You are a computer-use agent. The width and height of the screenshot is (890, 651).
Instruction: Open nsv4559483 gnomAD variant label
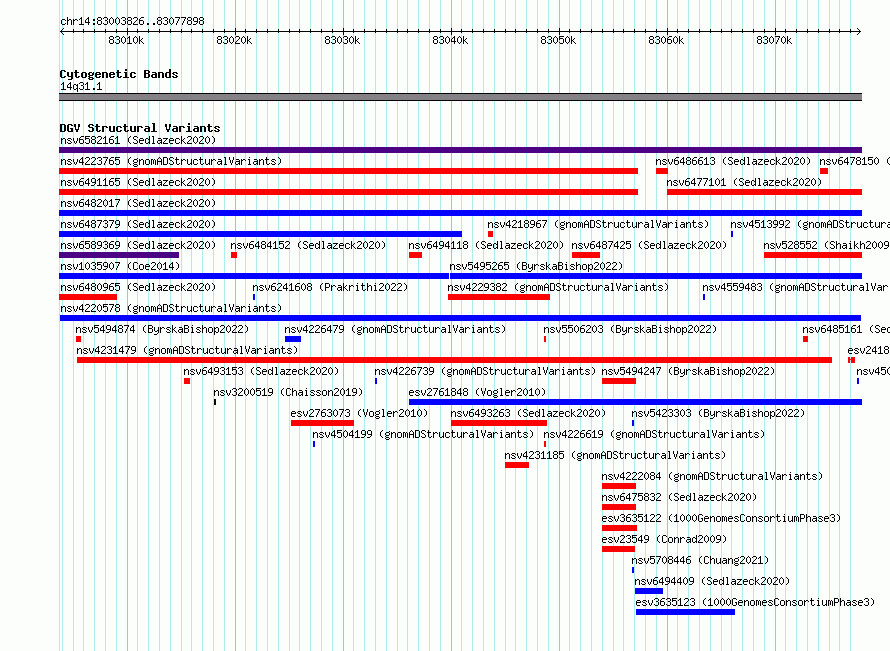(x=796, y=287)
